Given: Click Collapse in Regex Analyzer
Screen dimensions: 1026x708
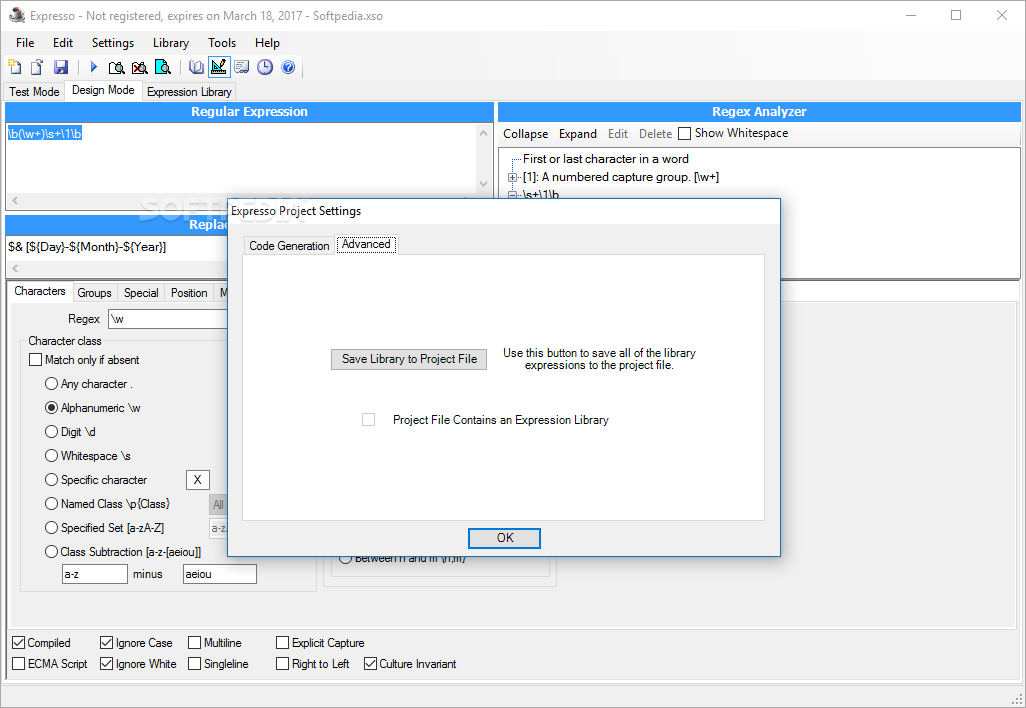Looking at the screenshot, I should tap(525, 133).
